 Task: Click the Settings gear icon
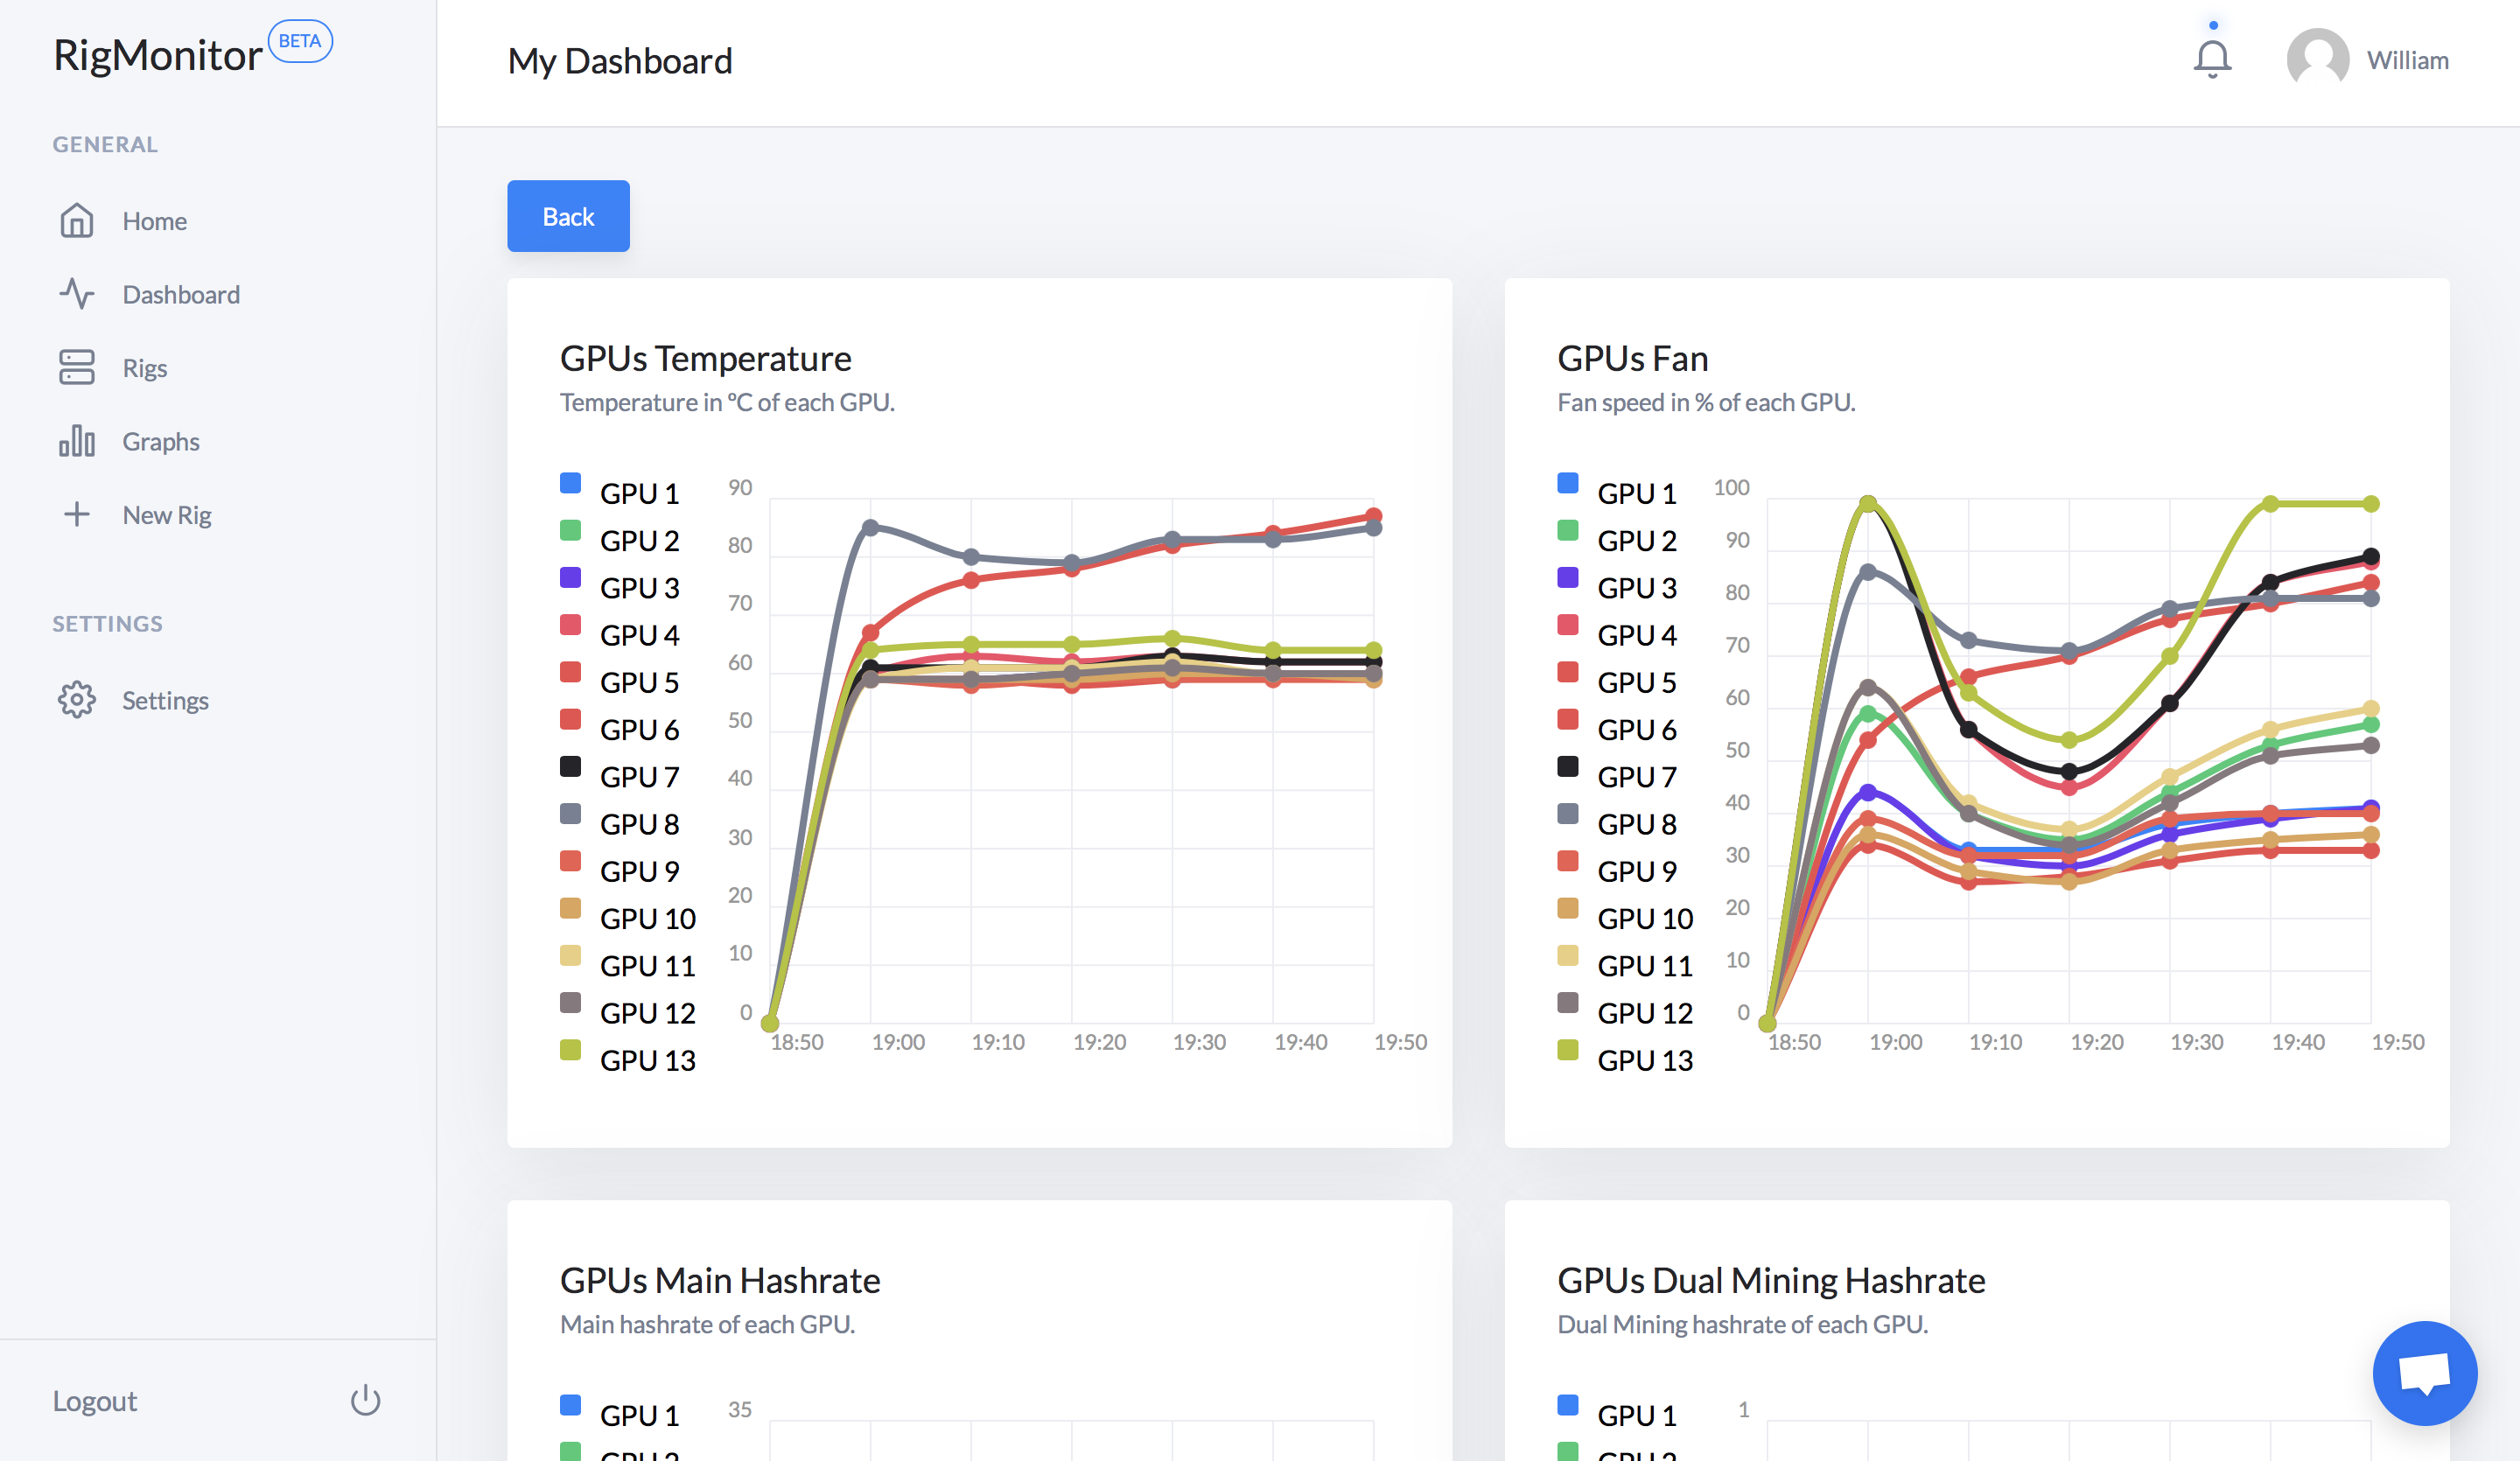[x=76, y=700]
